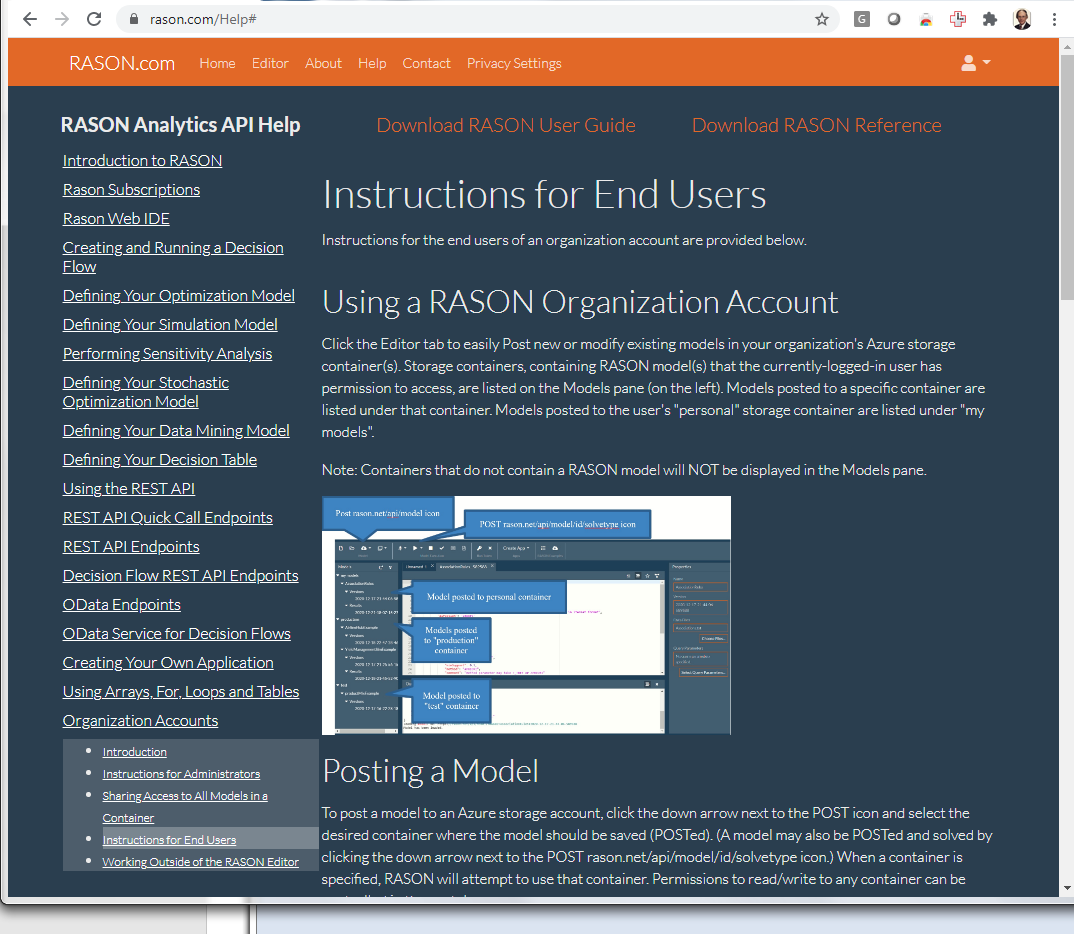The height and width of the screenshot is (934, 1074).
Task: Open REST API Quick Call Endpoints
Action: 168,518
